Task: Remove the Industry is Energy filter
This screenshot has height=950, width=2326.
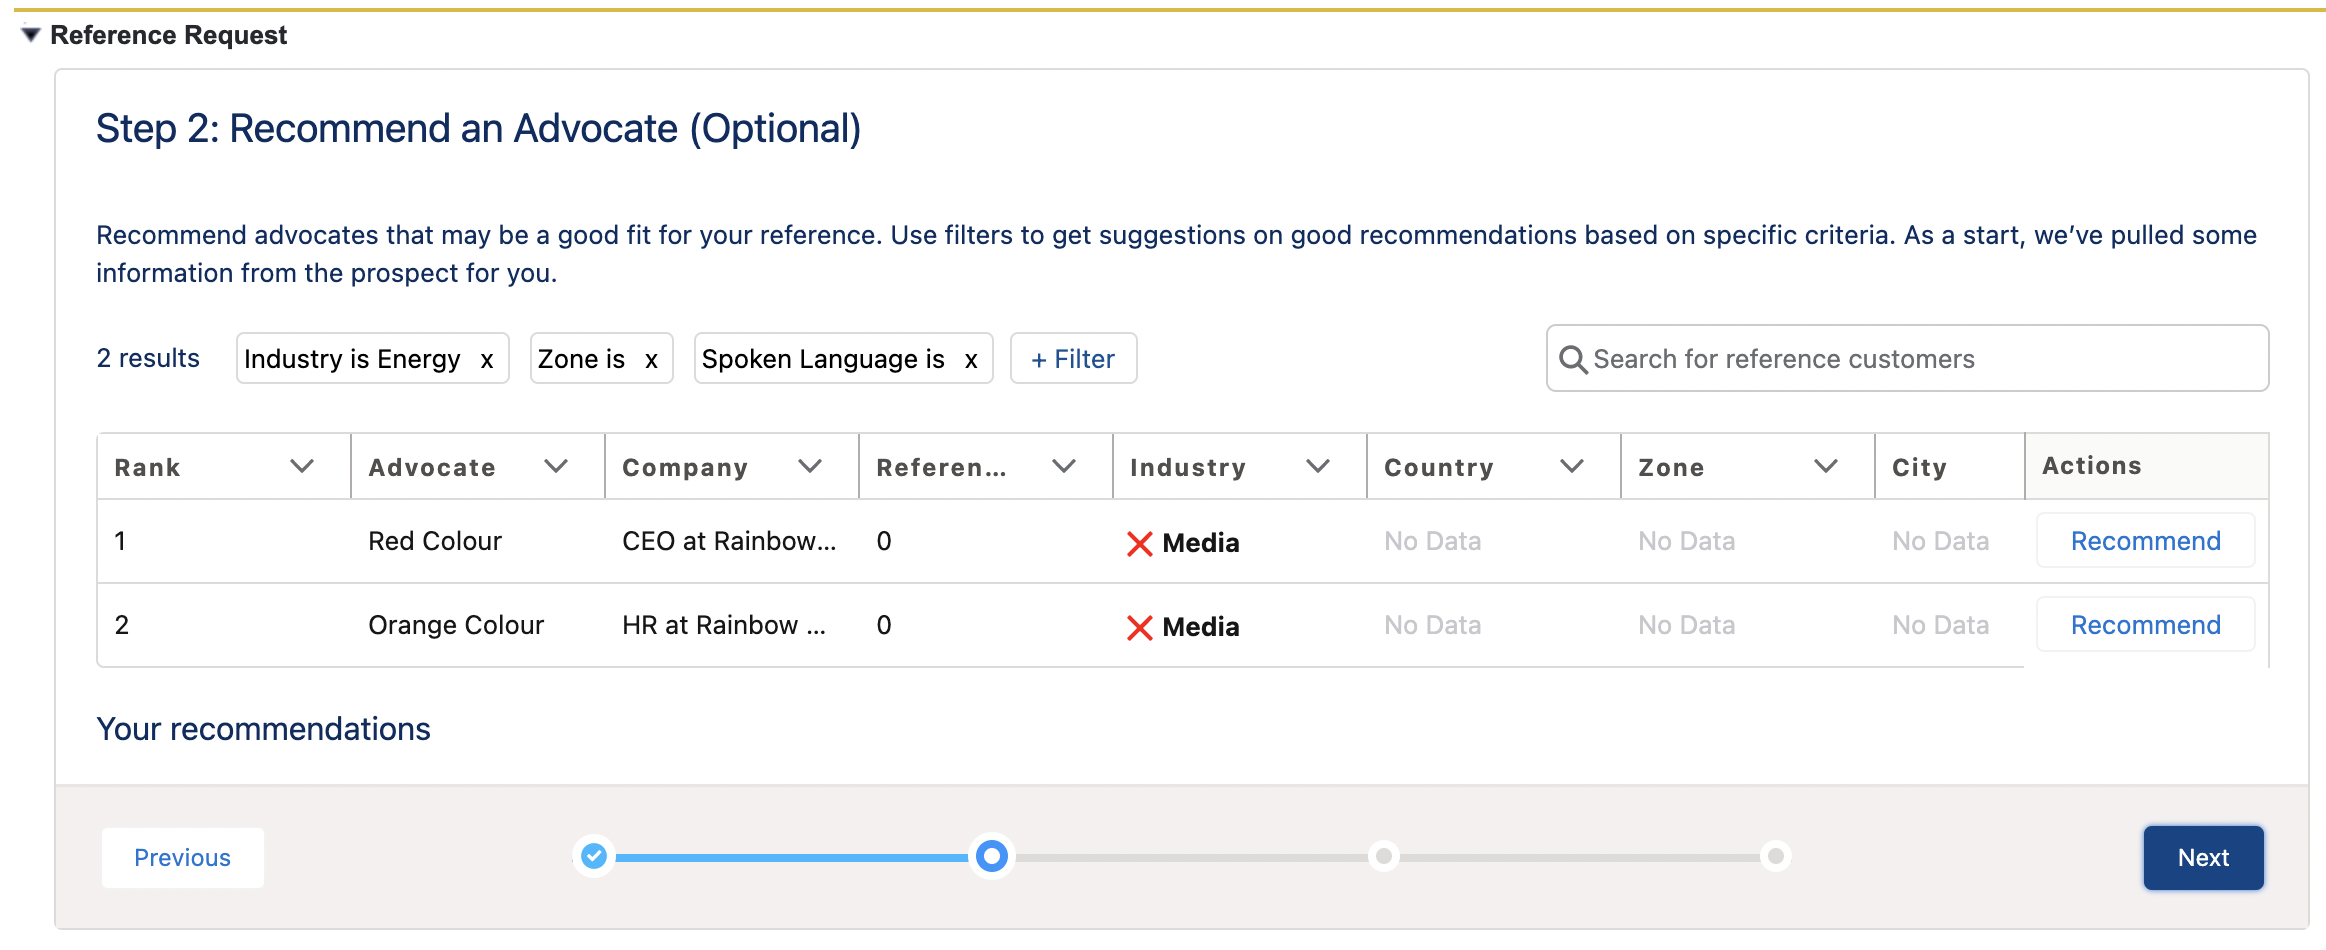Action: (487, 360)
